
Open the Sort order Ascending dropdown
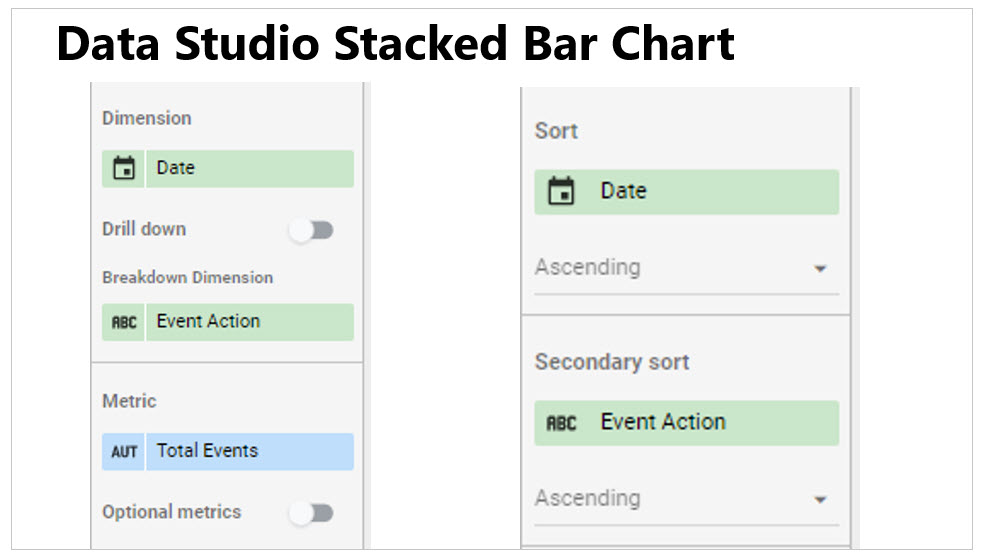[x=686, y=268]
